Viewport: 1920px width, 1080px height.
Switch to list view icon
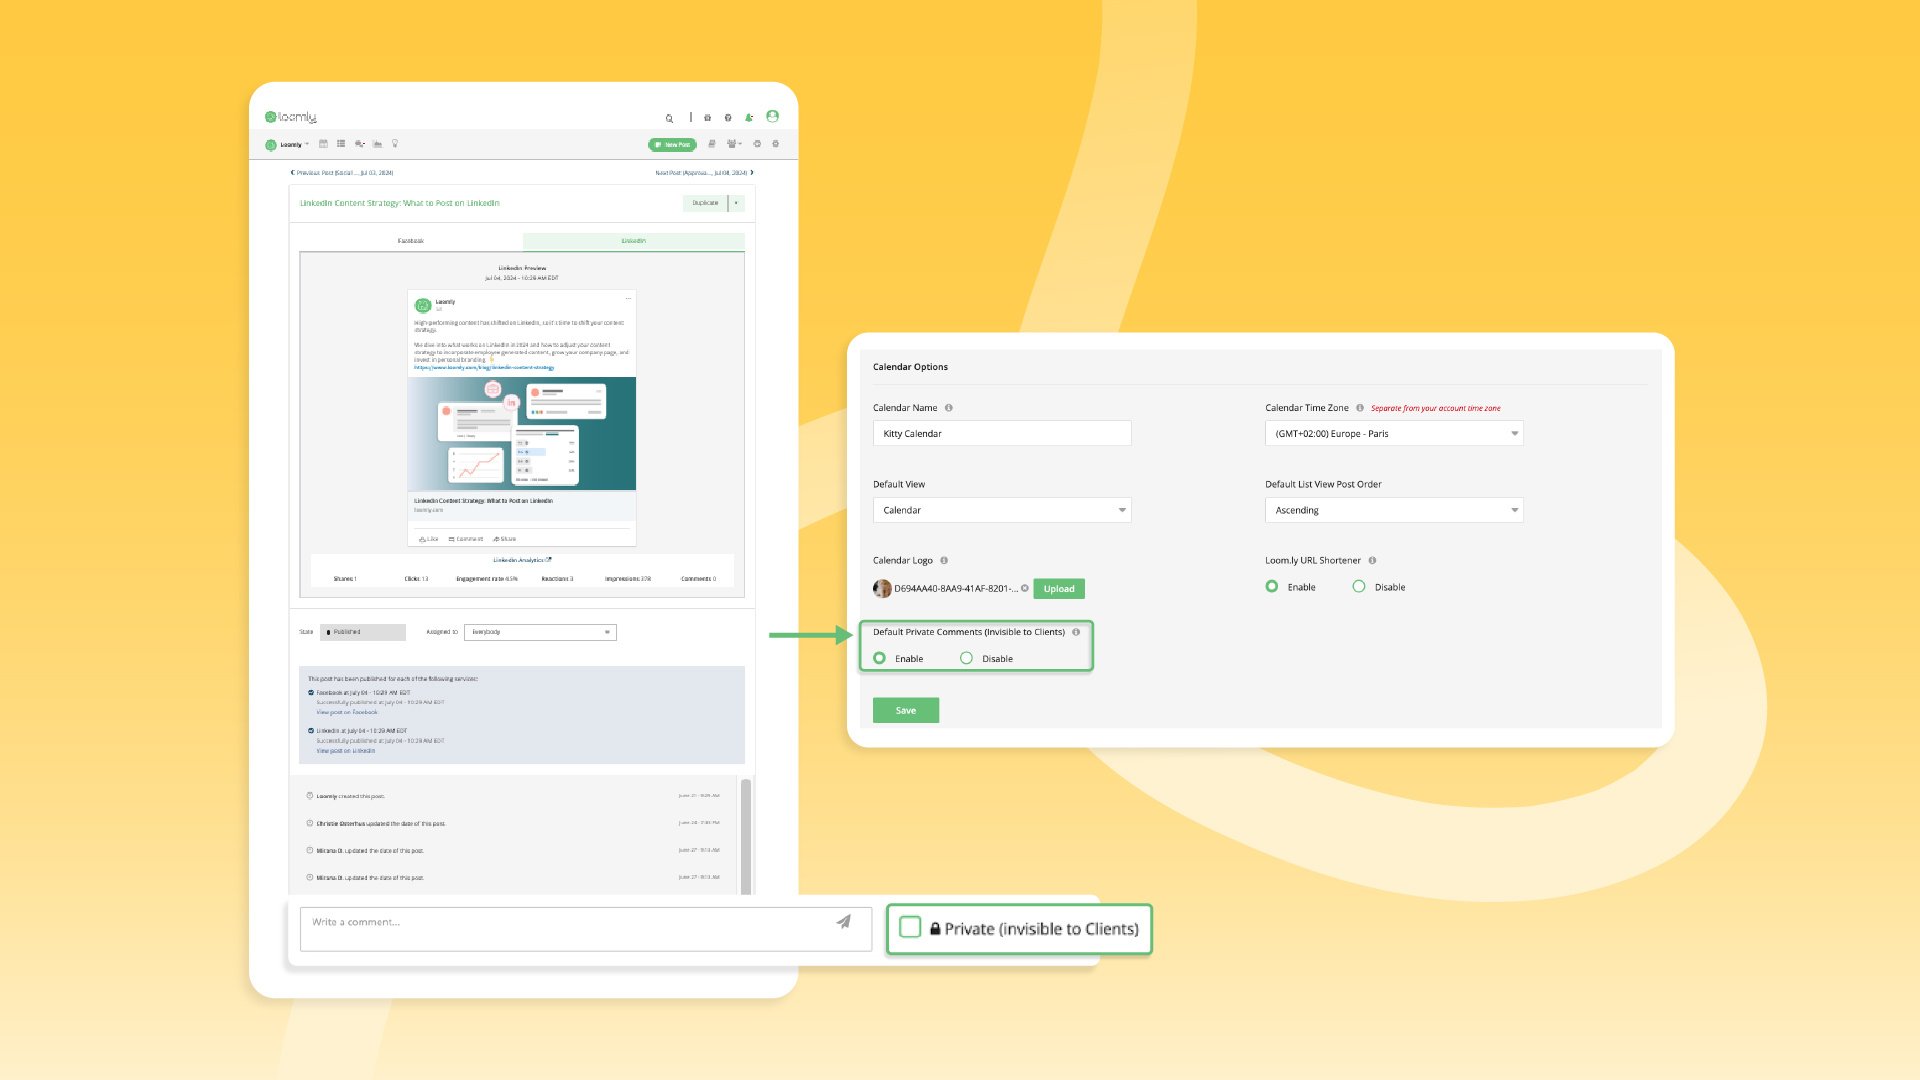341,144
